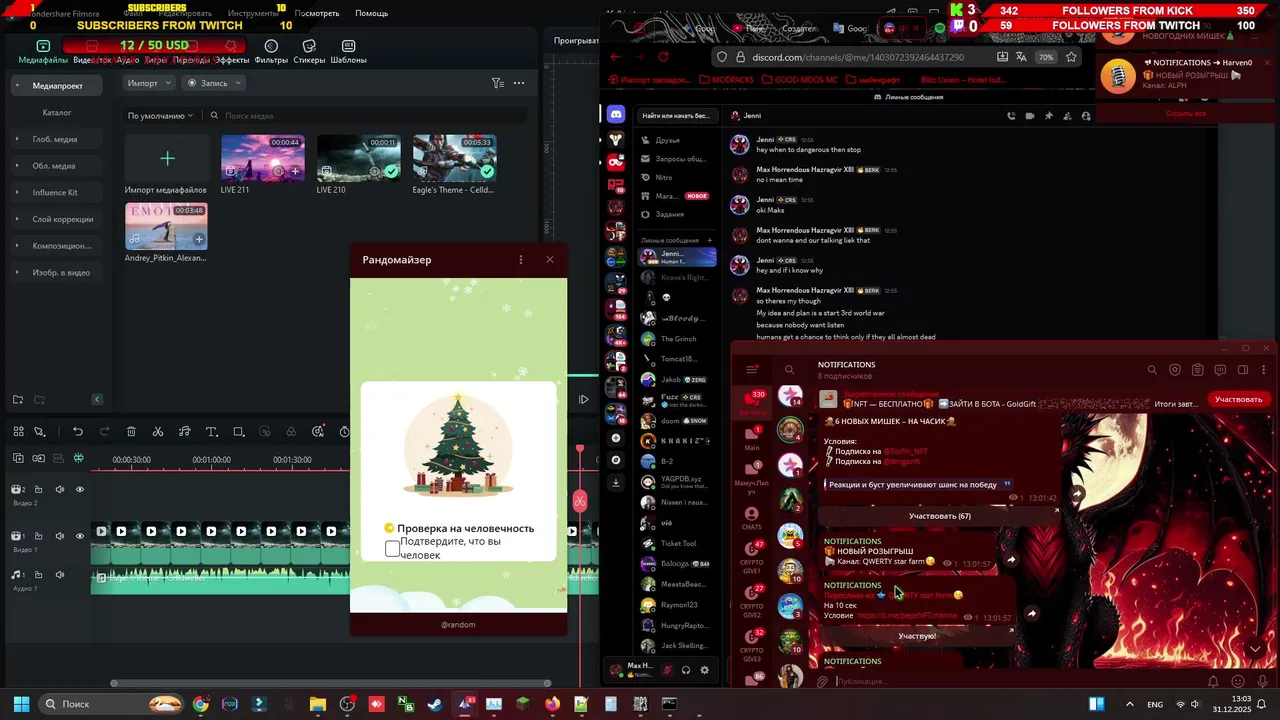Screen dimensions: 1280x720
Task: Click the horizontal timeline scrollbar in Filmora
Action: (x=331, y=684)
